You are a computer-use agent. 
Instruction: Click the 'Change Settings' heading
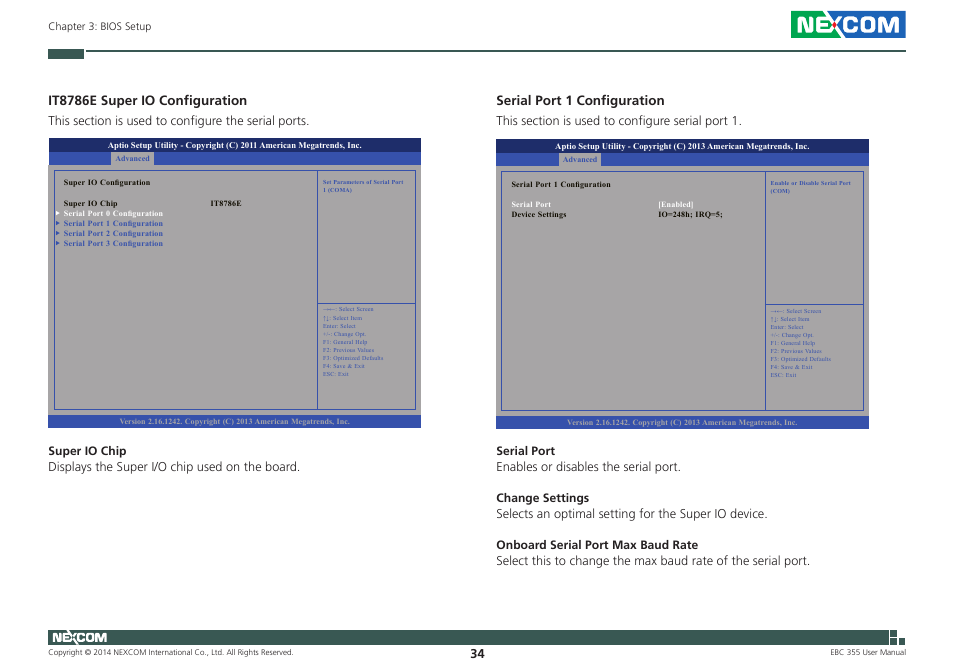pos(543,497)
